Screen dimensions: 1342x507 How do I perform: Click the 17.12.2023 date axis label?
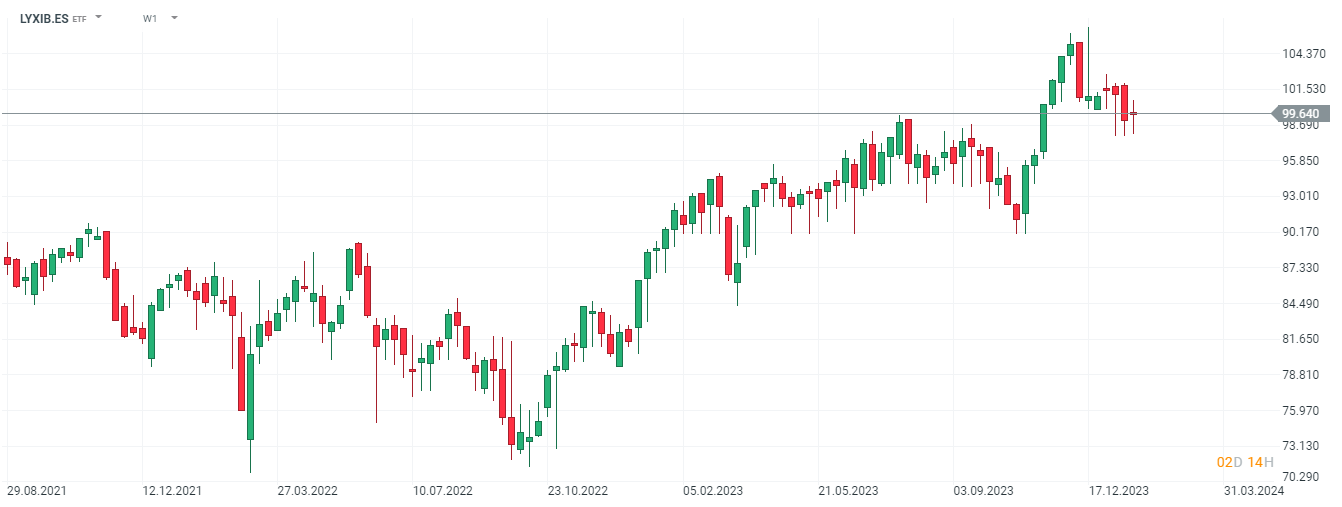coord(1118,491)
